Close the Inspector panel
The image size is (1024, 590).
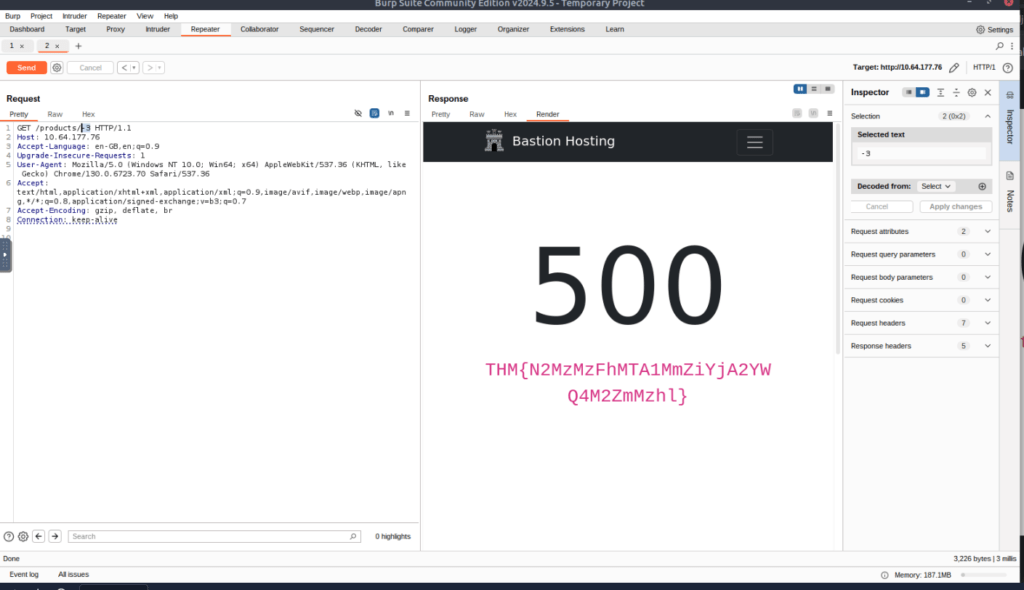[x=987, y=92]
